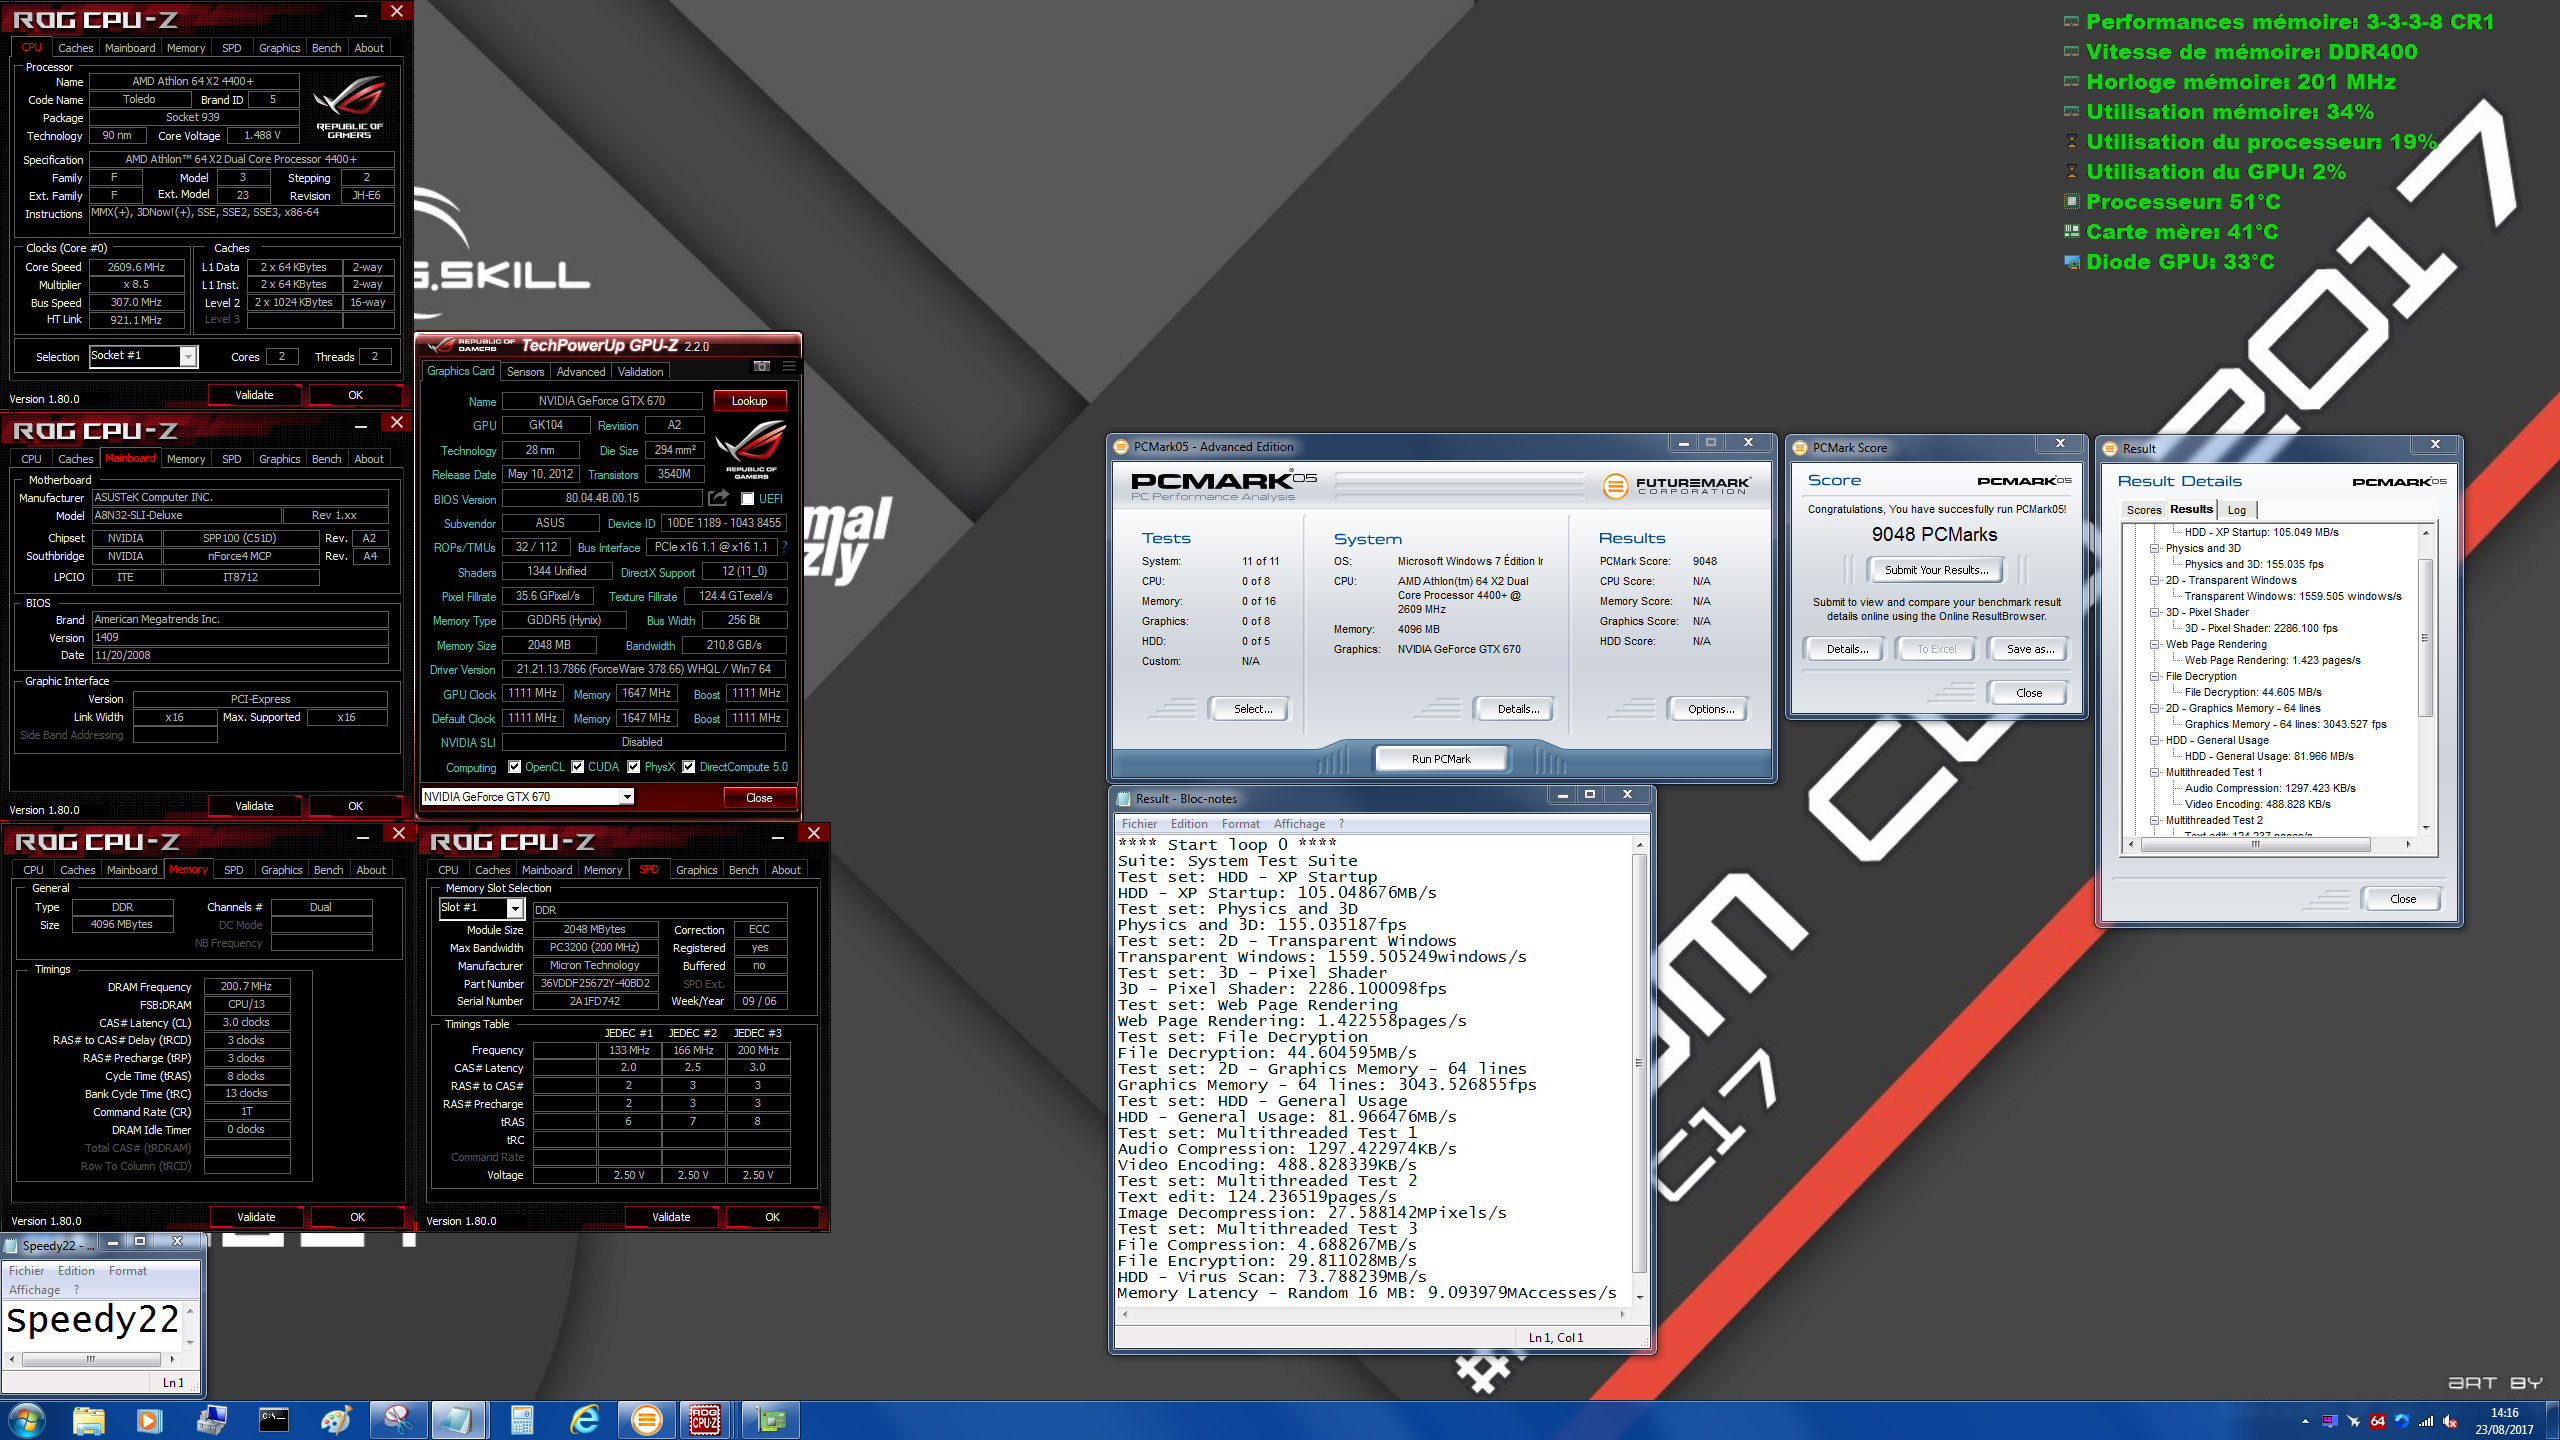The height and width of the screenshot is (1440, 2560).
Task: Open the Sensors tab in GPU-Z
Action: click(525, 372)
